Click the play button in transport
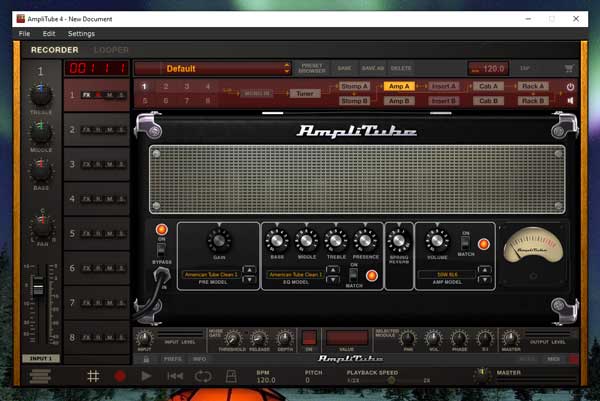This screenshot has height=401, width=600. [x=146, y=377]
